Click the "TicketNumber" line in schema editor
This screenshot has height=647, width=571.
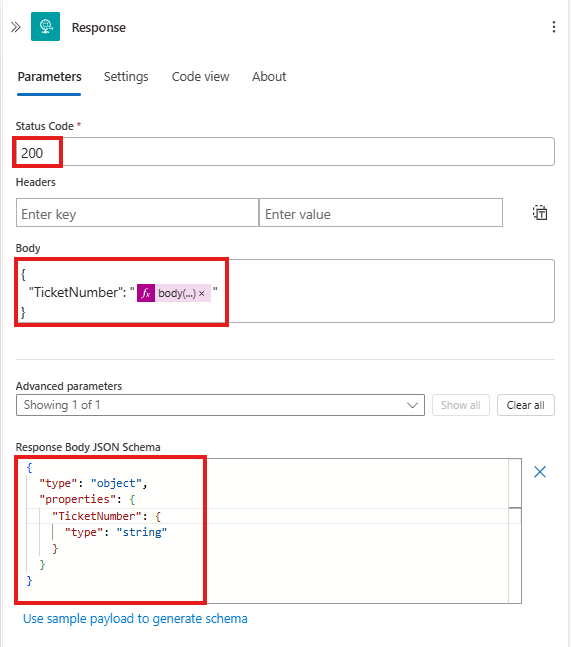point(106,516)
